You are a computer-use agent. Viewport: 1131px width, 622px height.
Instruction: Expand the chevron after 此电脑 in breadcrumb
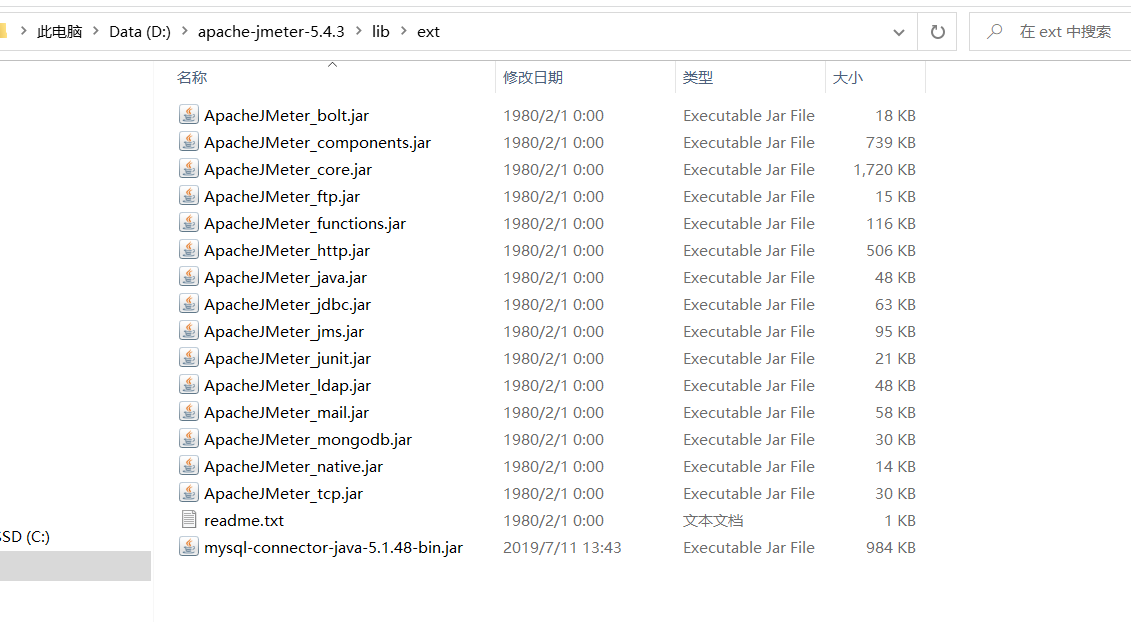(95, 31)
